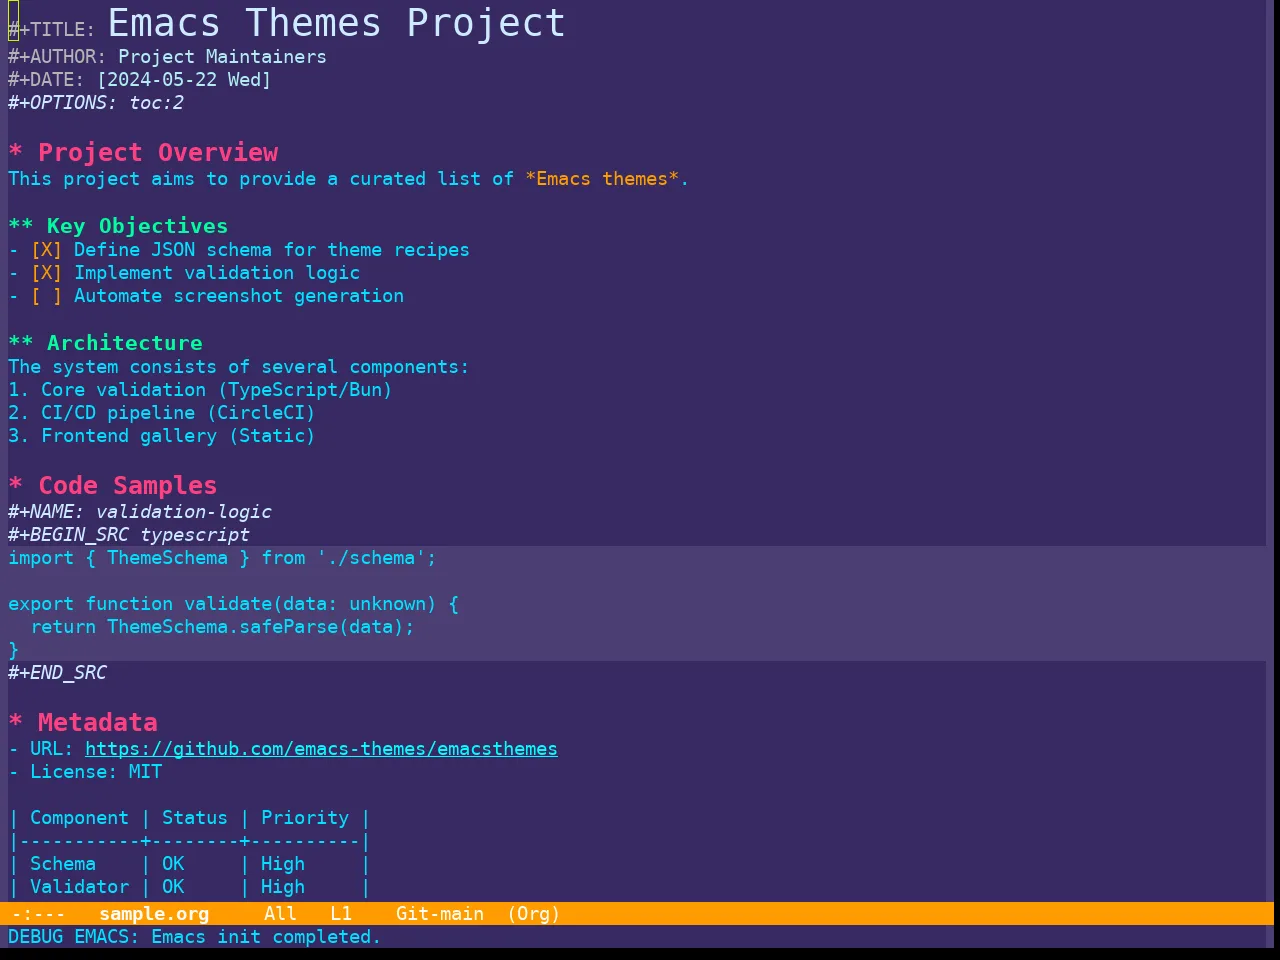Click the 'Priority' table header cell
This screenshot has height=960, width=1280.
tap(305, 818)
